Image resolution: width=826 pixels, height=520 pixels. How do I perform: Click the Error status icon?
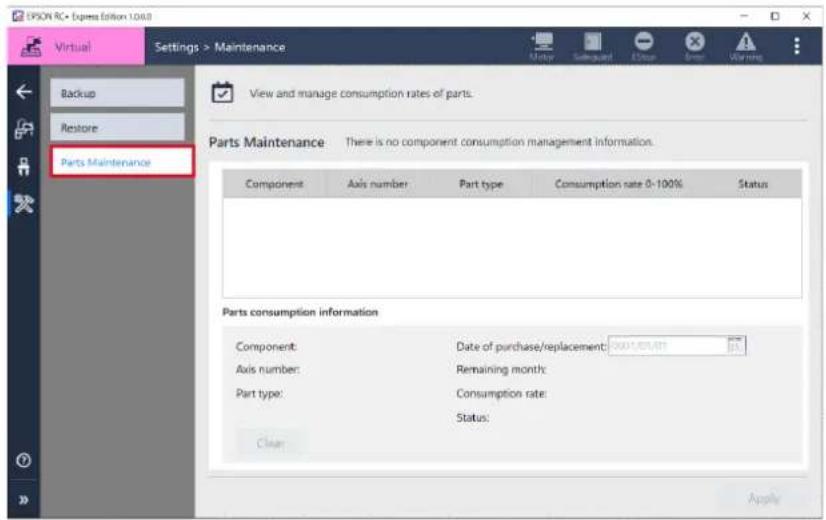point(694,46)
